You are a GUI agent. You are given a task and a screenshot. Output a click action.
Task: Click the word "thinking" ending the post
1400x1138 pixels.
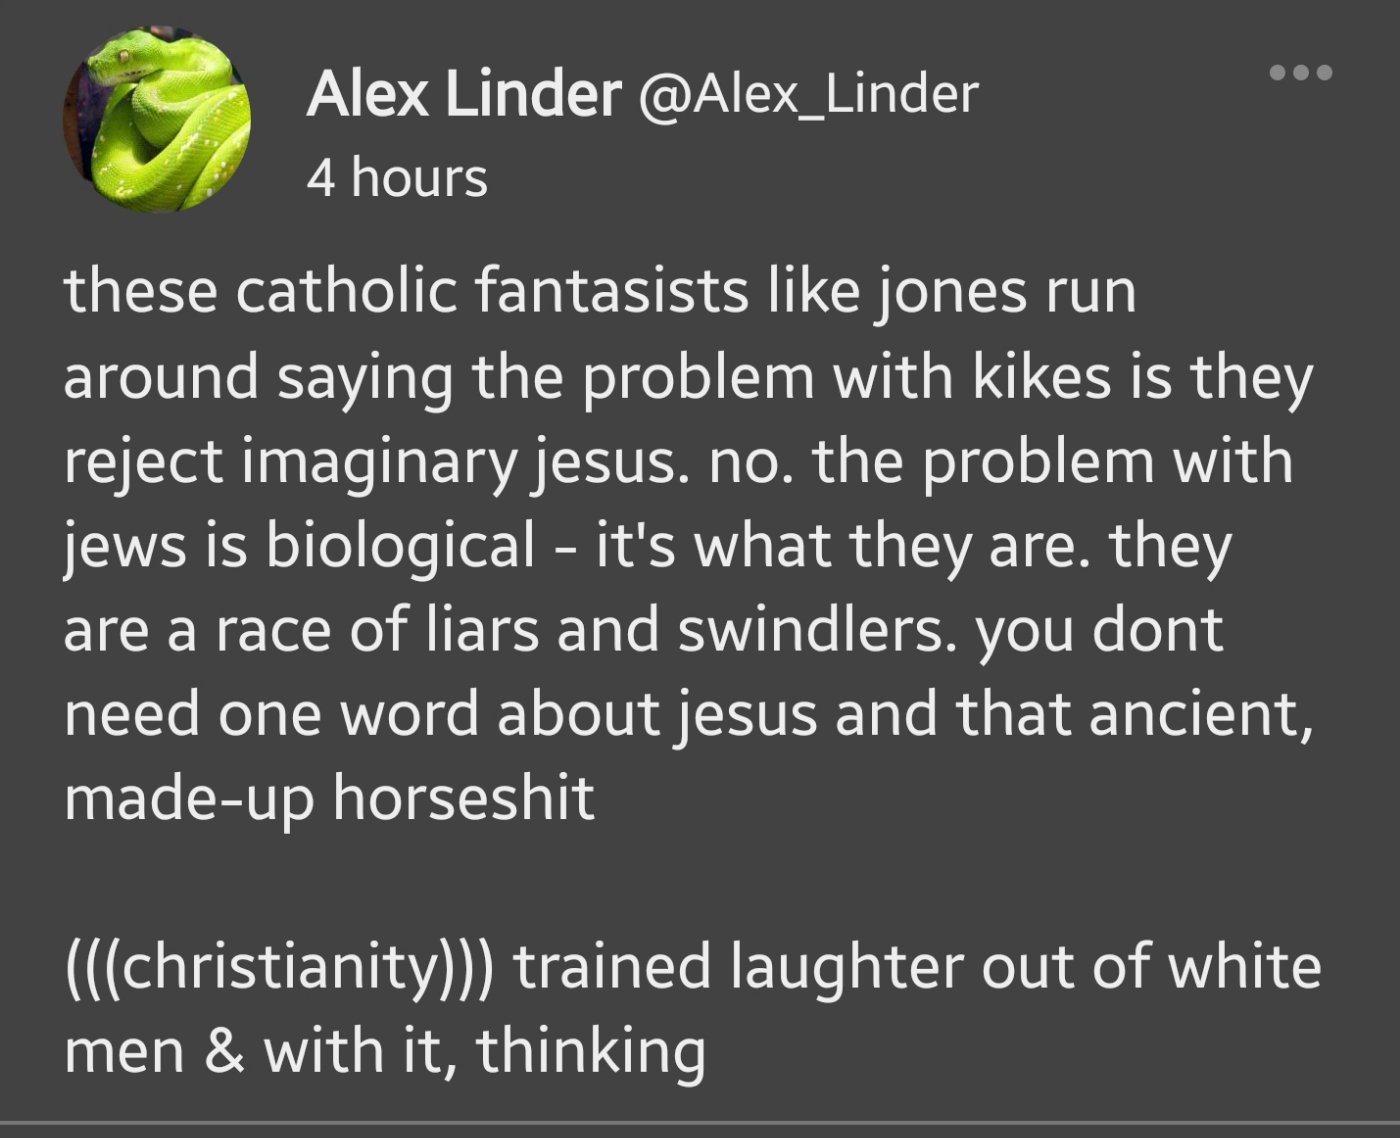[590, 1052]
